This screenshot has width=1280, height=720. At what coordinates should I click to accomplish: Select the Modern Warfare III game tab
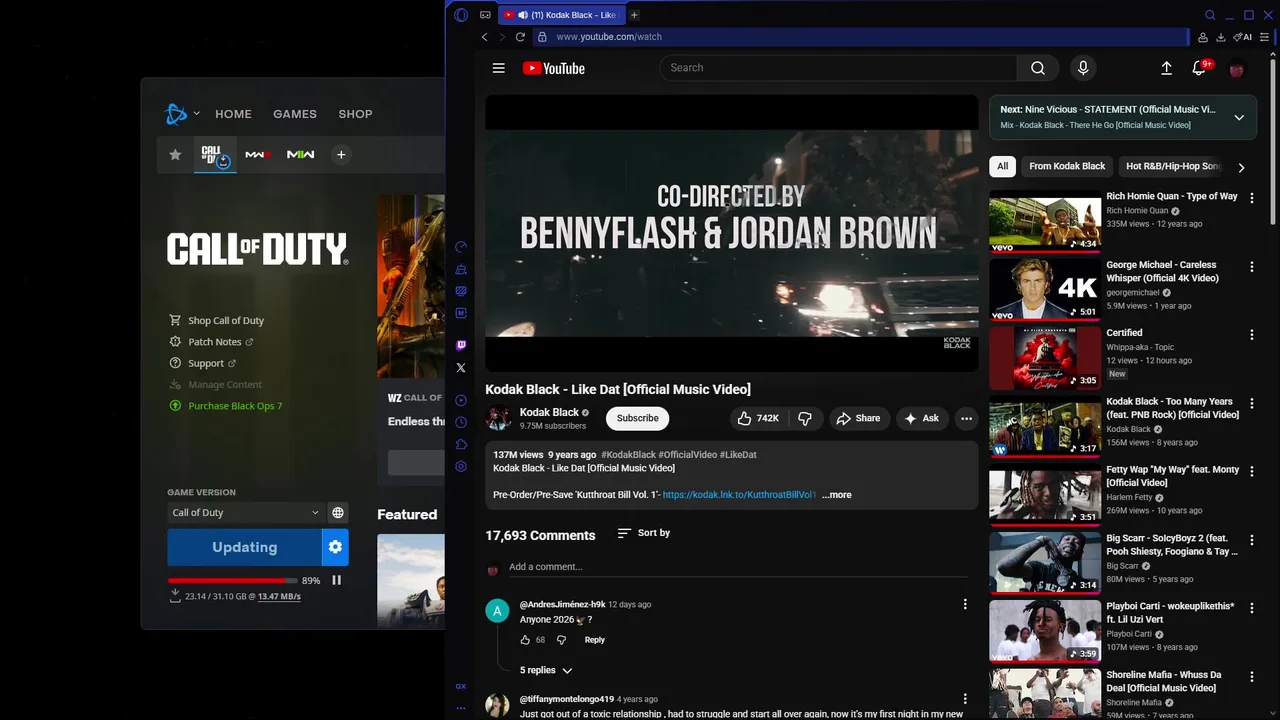258,155
